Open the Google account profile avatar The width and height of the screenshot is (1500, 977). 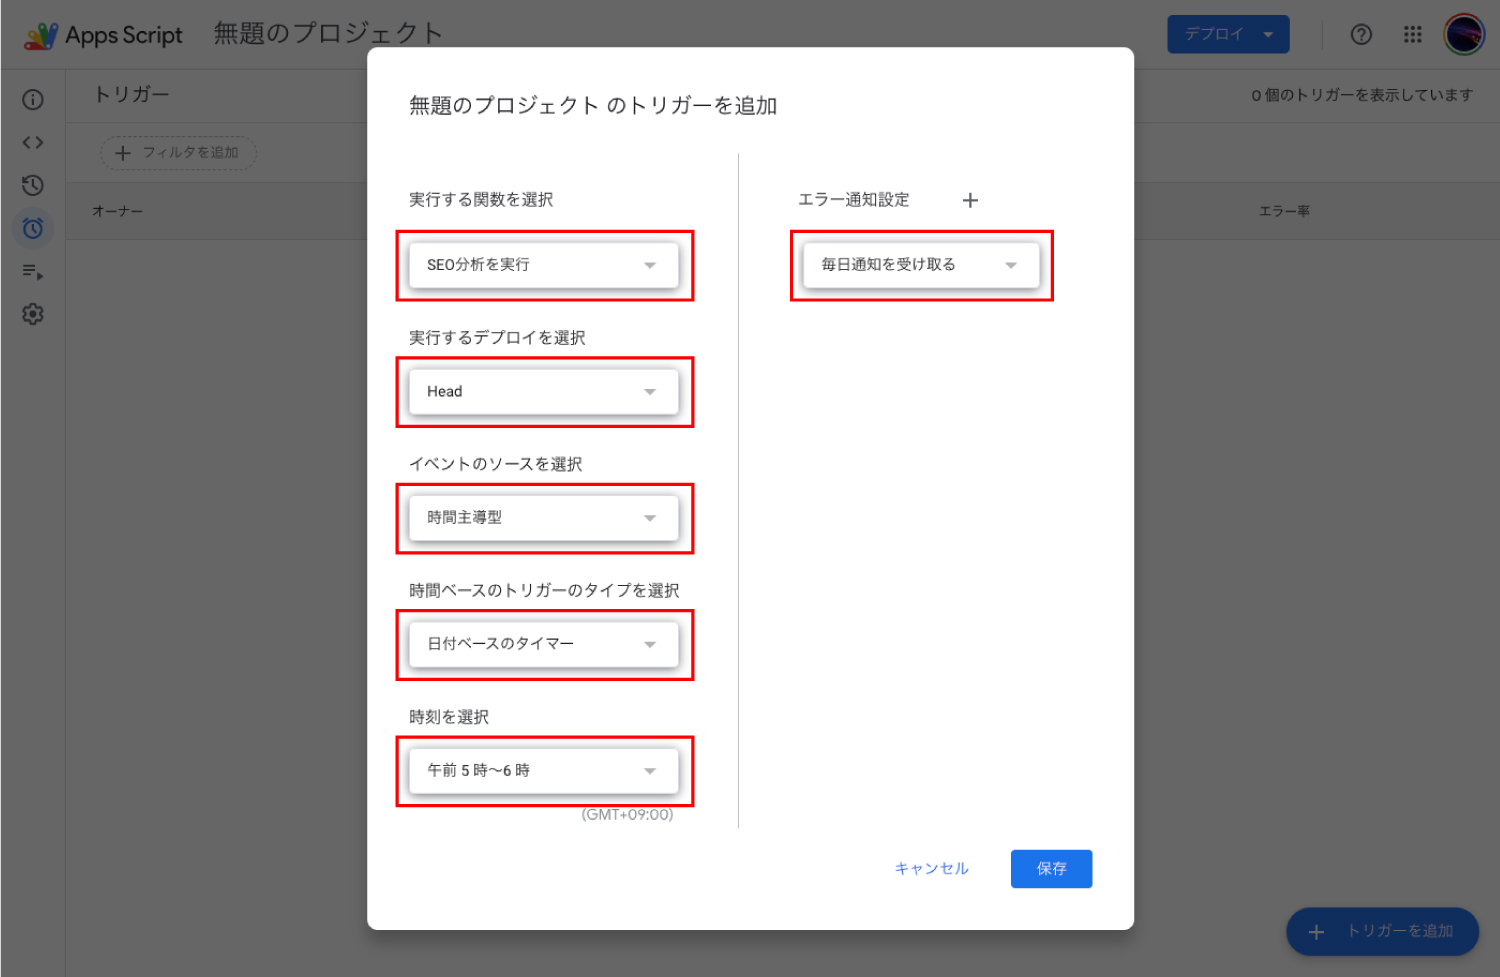tap(1464, 35)
